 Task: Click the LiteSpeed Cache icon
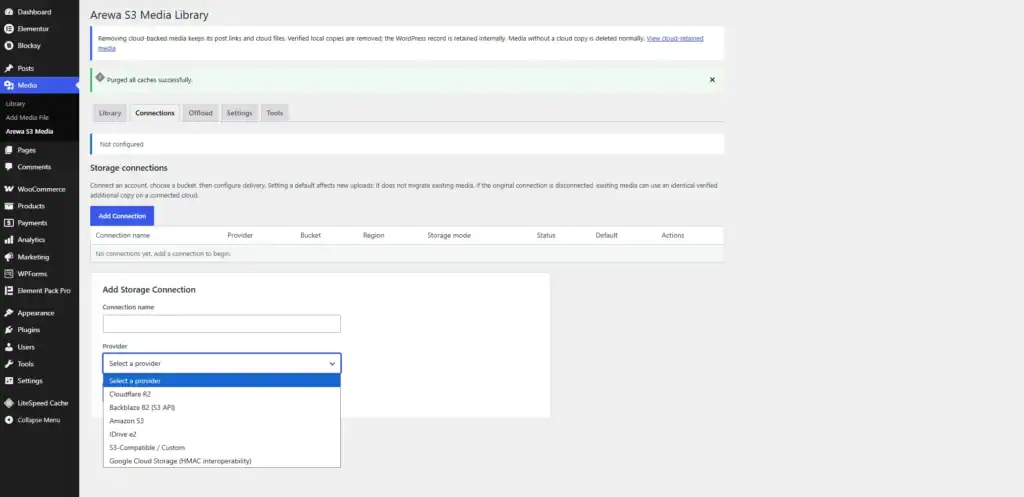coord(8,403)
